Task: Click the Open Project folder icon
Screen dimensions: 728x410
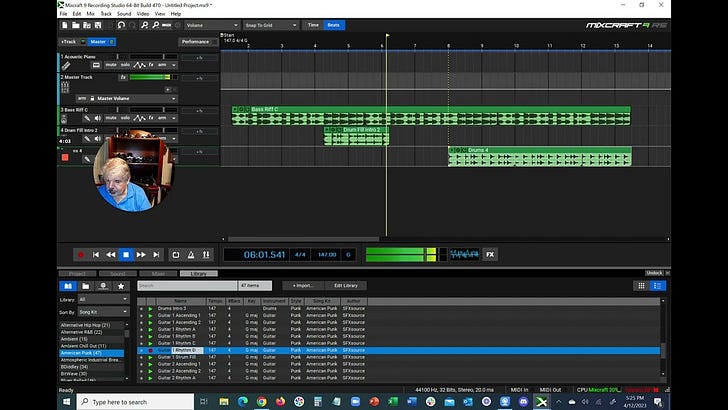Action: tap(76, 25)
